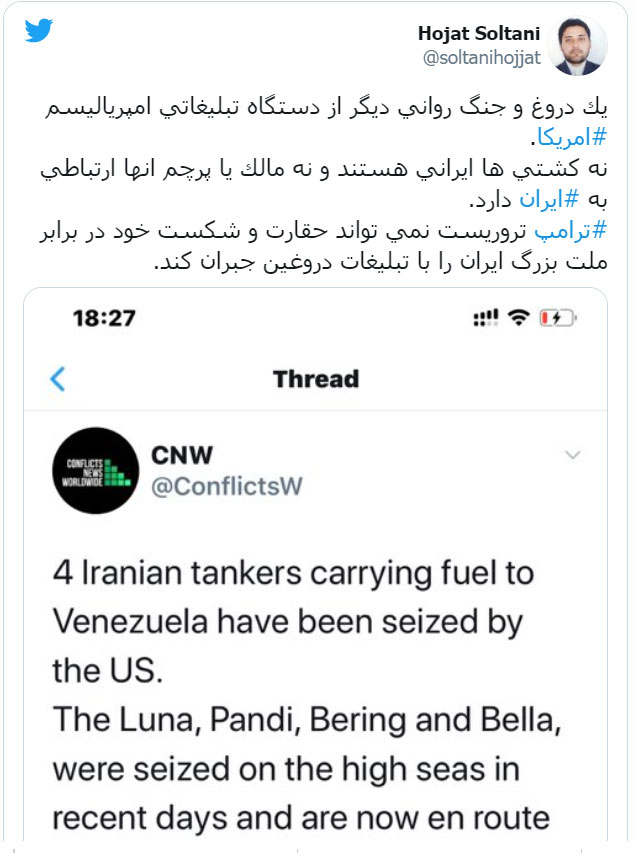This screenshot has height=853, width=635.
Task: Expand the CNW tweet options chevron
Action: (573, 453)
